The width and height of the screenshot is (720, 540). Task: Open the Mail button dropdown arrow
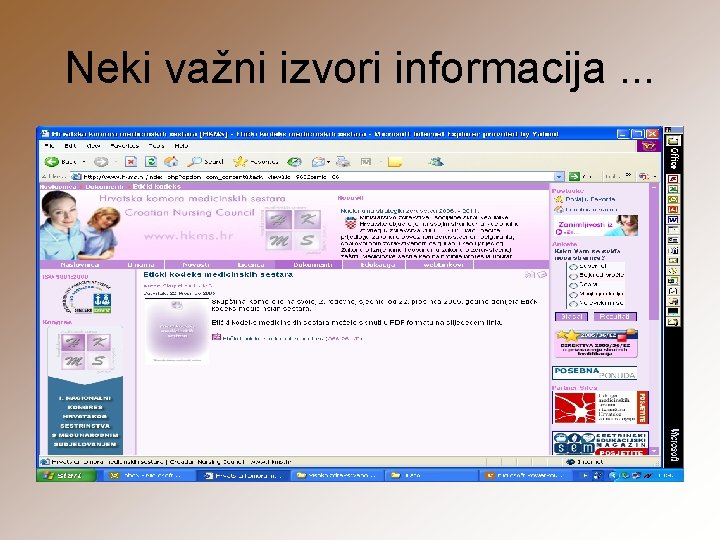(328, 162)
